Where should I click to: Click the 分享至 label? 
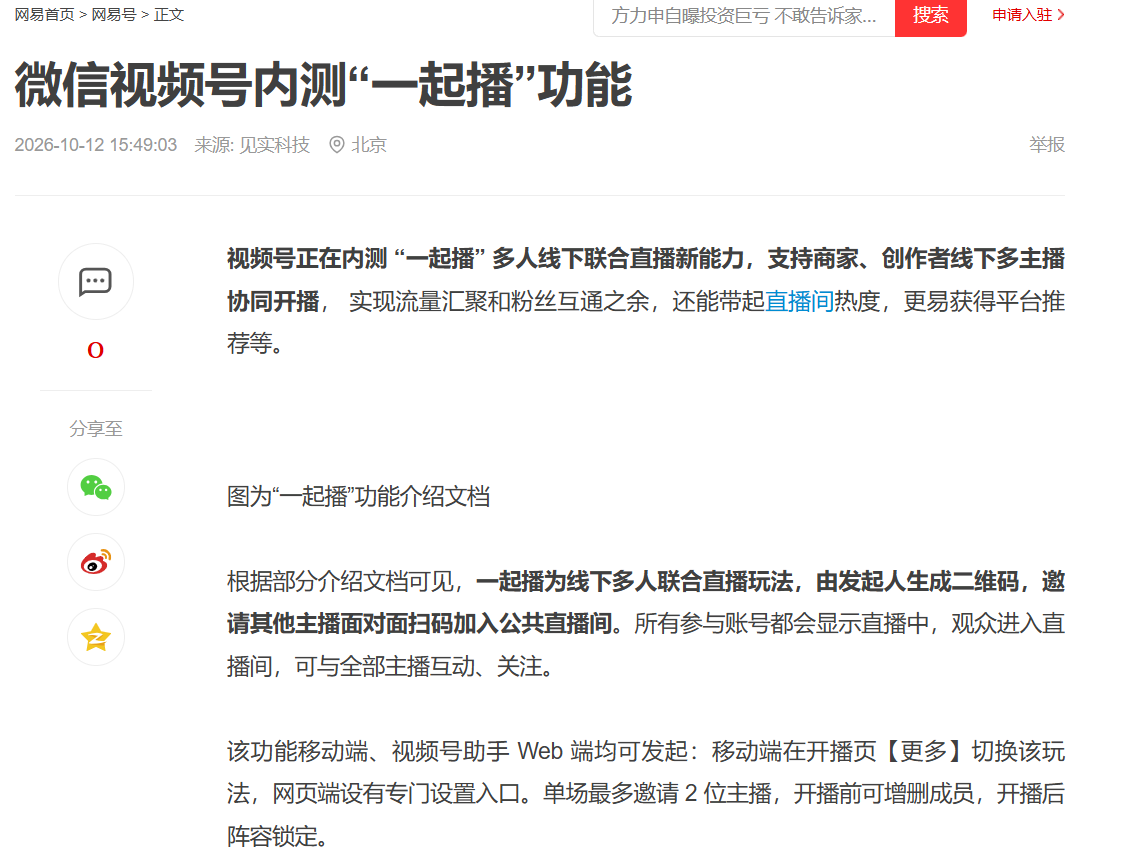tap(95, 429)
